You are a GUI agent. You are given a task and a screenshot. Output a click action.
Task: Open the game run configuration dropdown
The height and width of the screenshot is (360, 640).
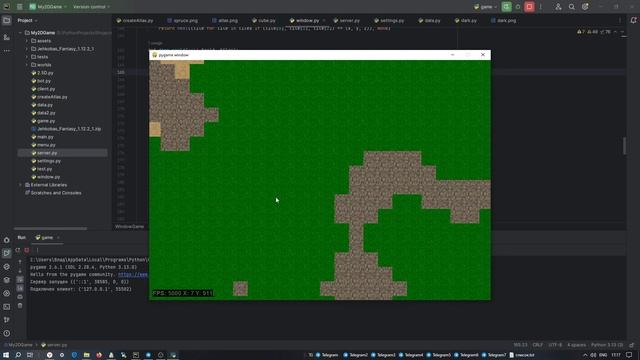pyautogui.click(x=485, y=7)
